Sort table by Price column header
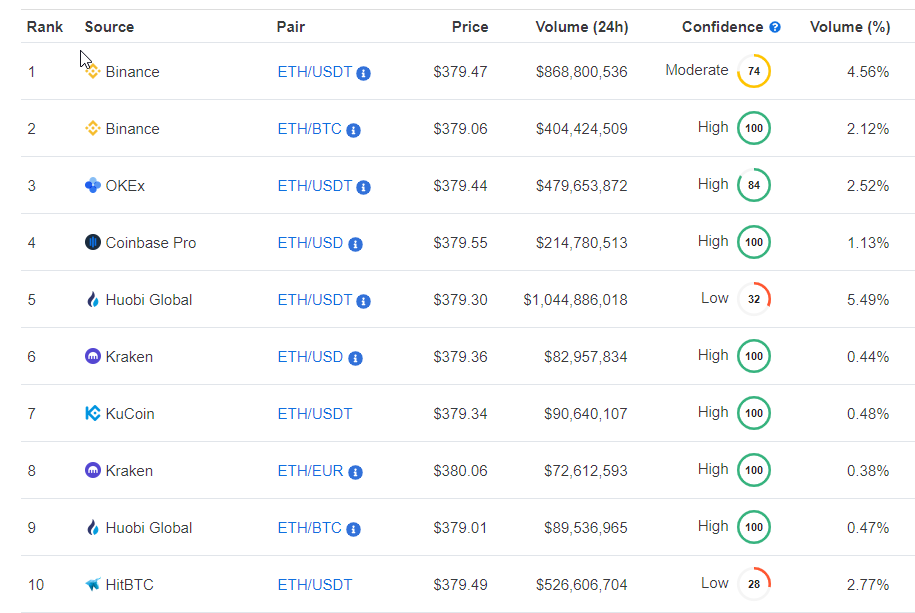 tap(470, 27)
